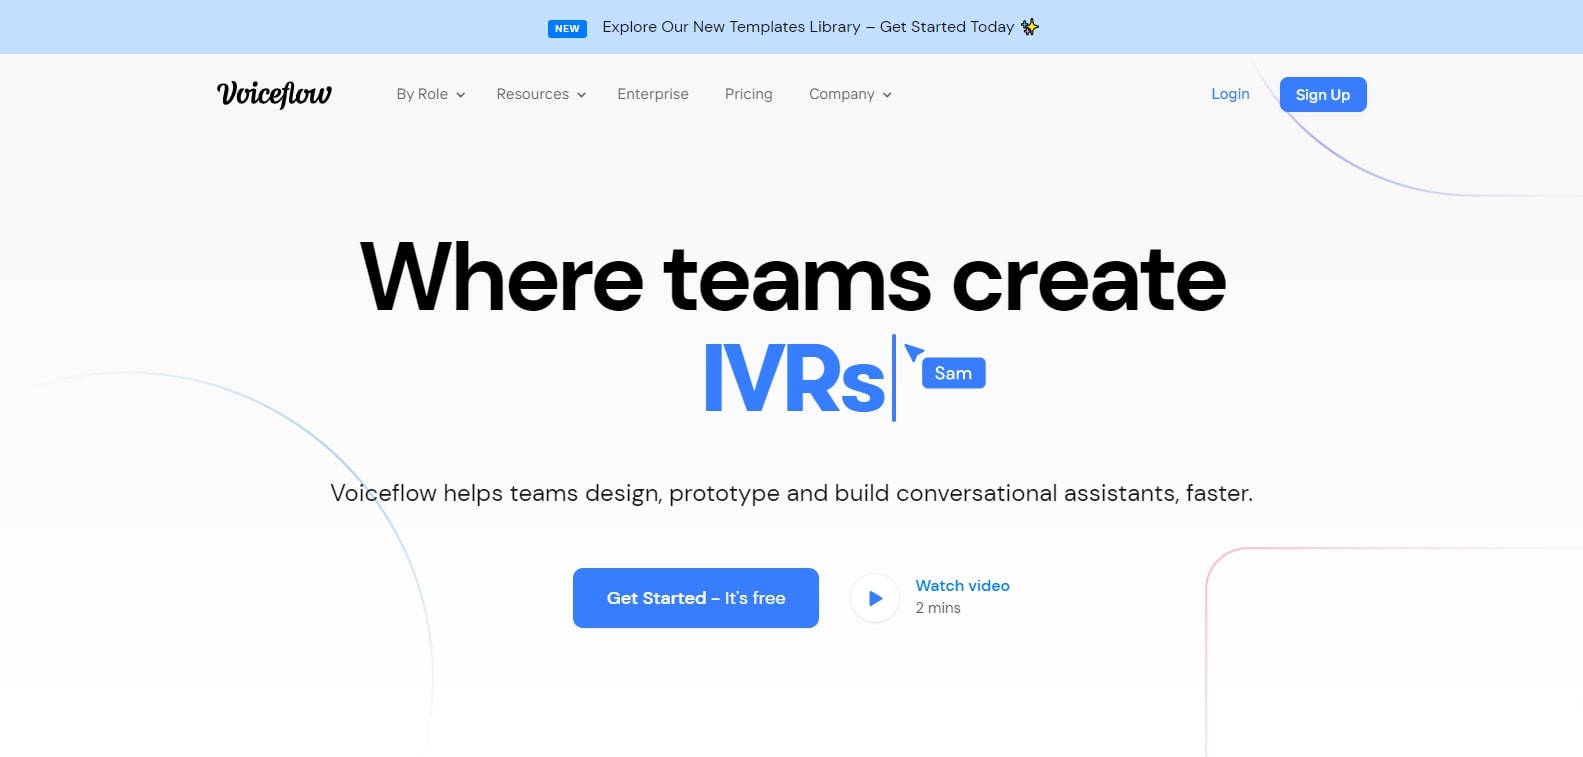The width and height of the screenshot is (1583, 757).
Task: Click the Sam collaborator name tag
Action: click(953, 373)
